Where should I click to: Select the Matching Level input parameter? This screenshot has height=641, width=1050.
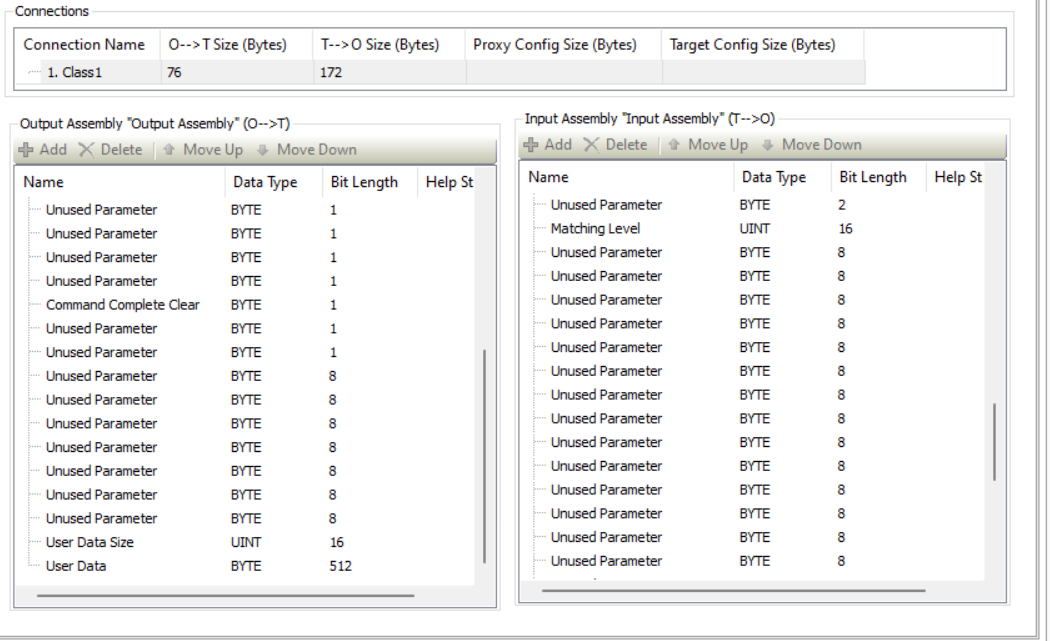595,229
